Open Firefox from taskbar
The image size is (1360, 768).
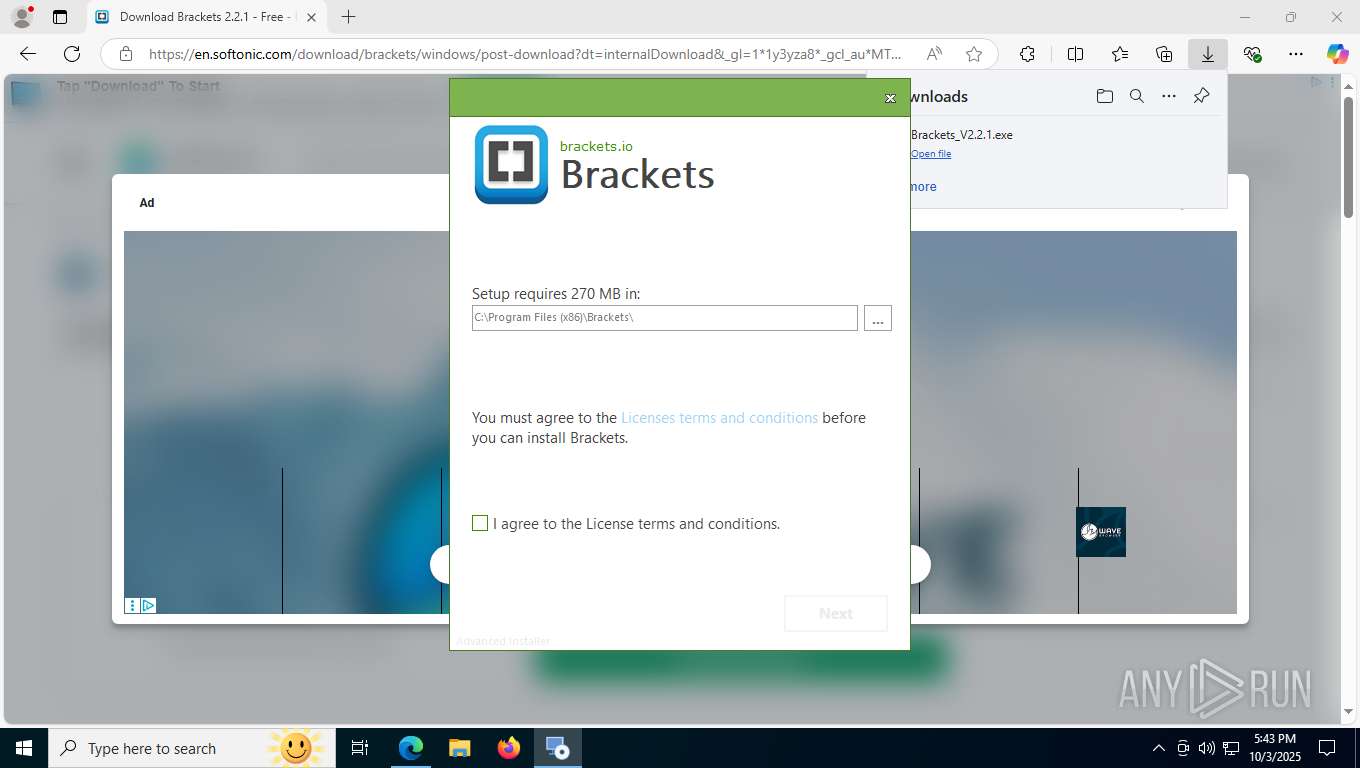click(x=508, y=748)
